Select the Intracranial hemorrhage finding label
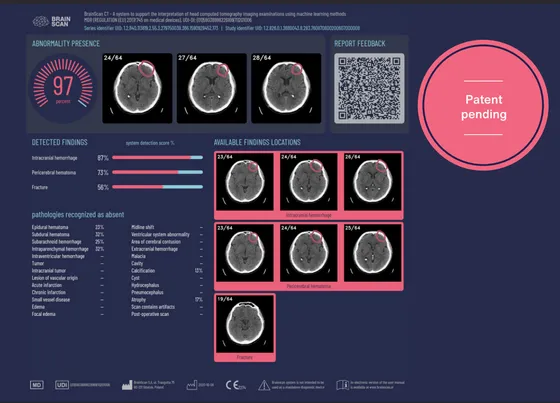560x403 pixels. click(54, 158)
